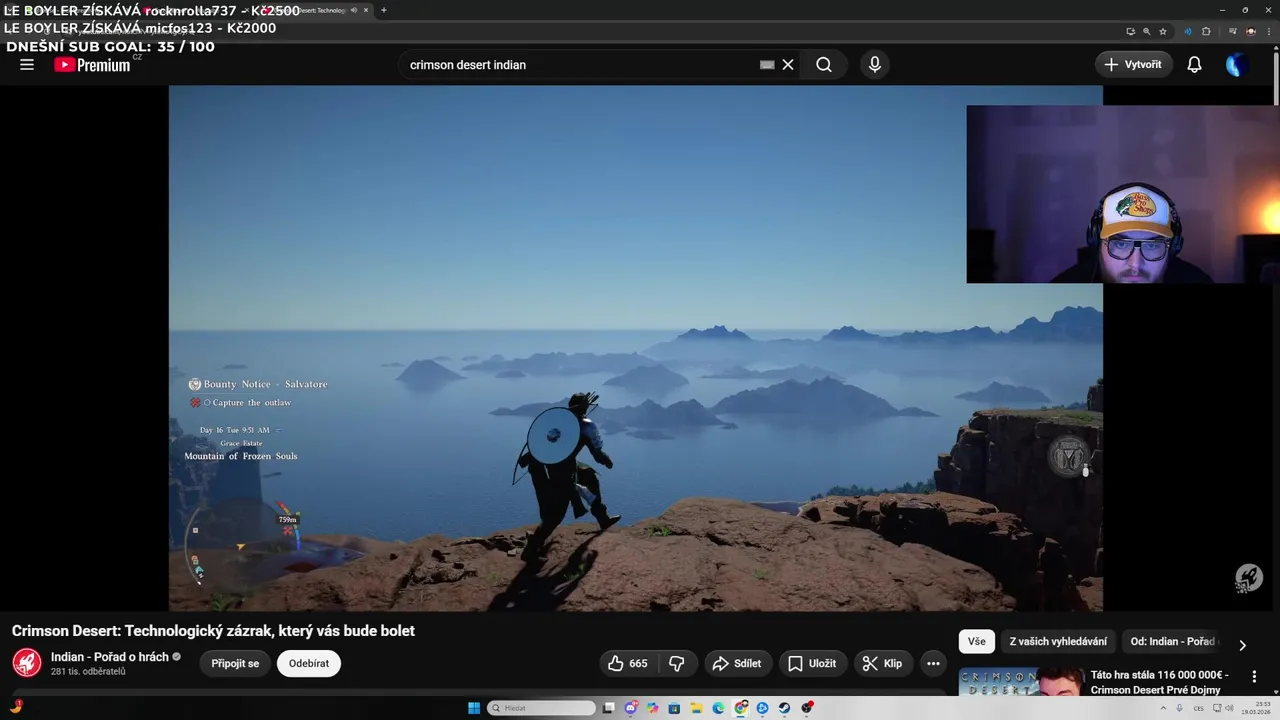Select the Od: Indian chip
Image resolution: width=1280 pixels, height=720 pixels.
point(1172,642)
